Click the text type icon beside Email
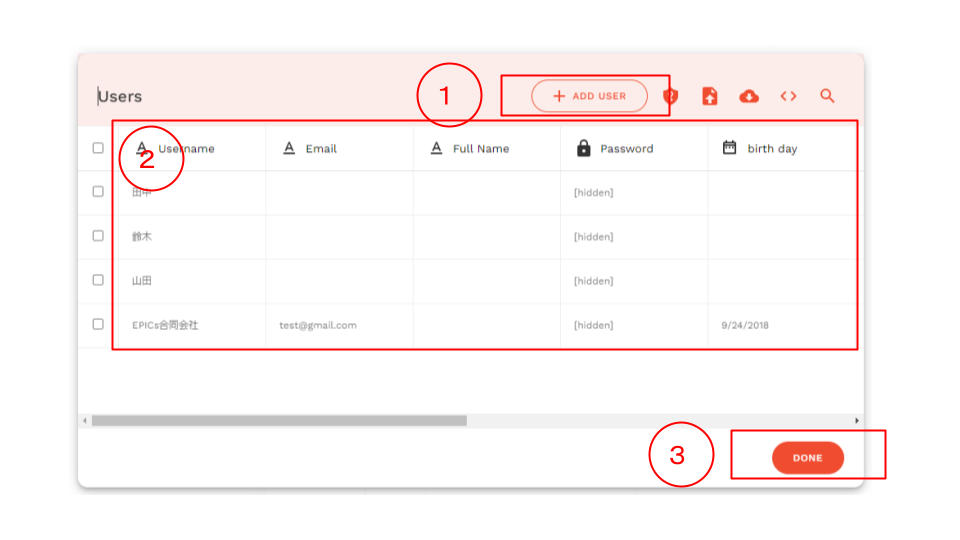 tap(289, 148)
